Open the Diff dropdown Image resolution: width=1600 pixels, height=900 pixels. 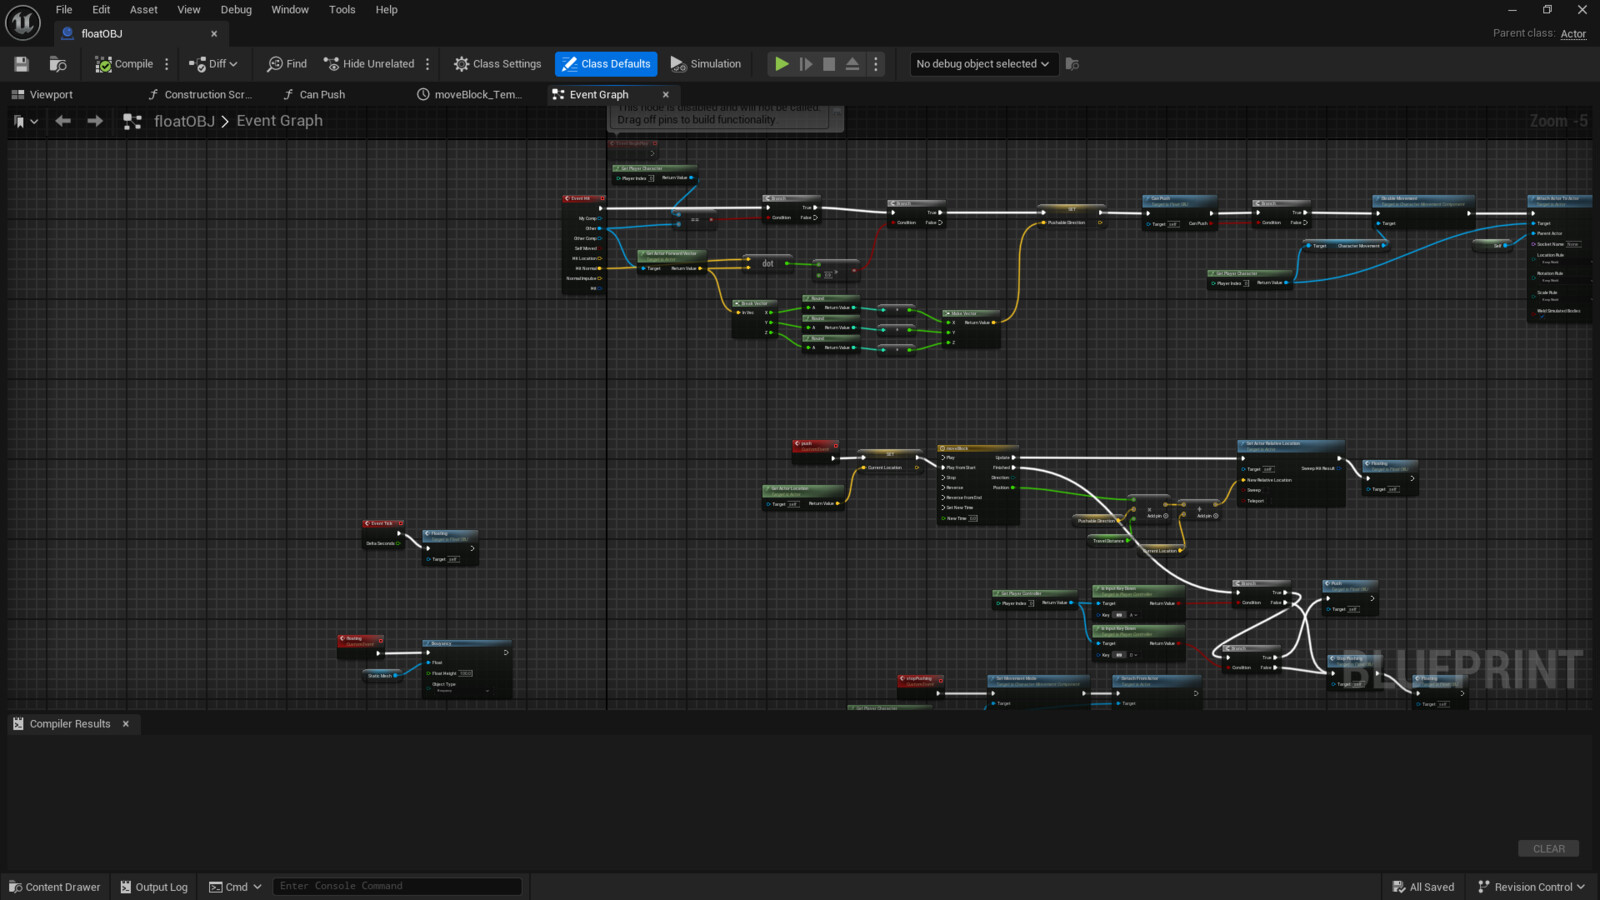(213, 64)
